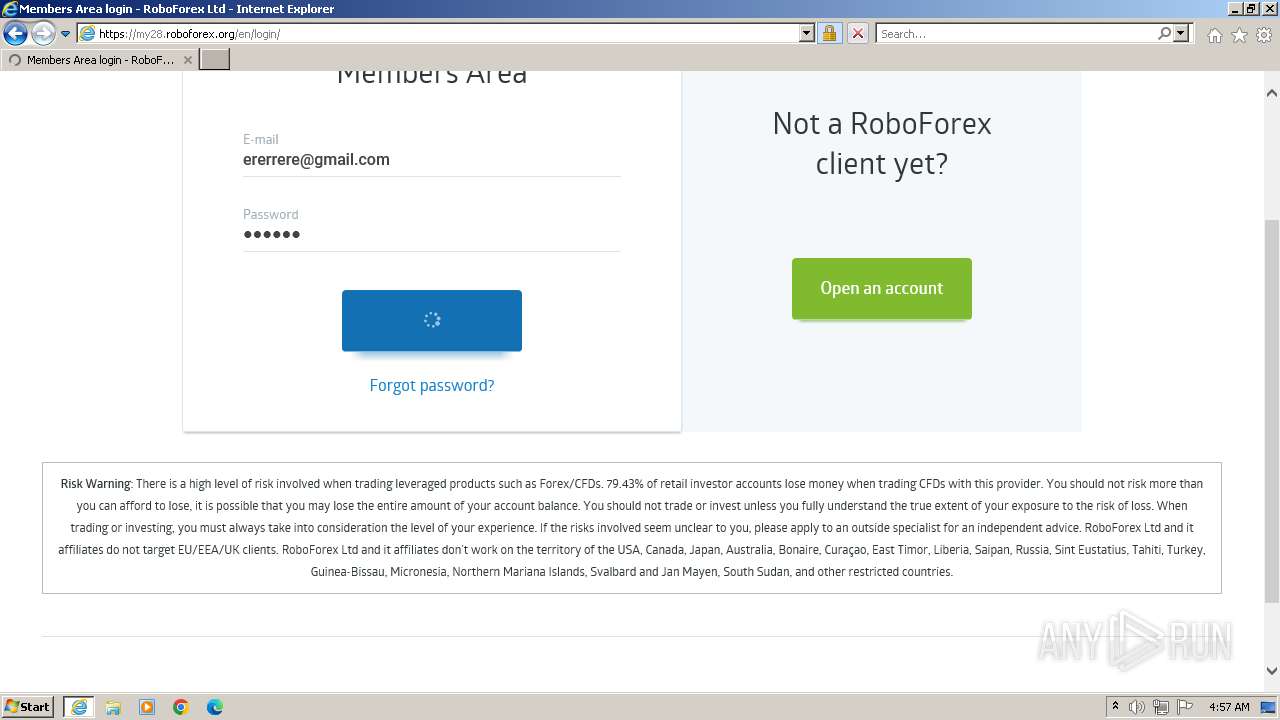Open a new blank tab
1280x720 pixels.
pyautogui.click(x=215, y=60)
